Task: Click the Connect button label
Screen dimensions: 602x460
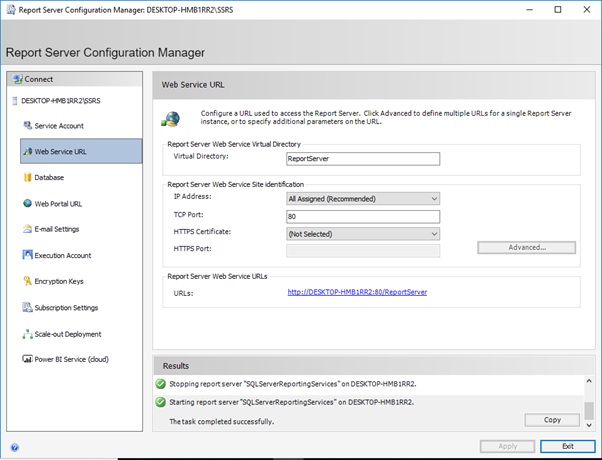Action: [38, 79]
